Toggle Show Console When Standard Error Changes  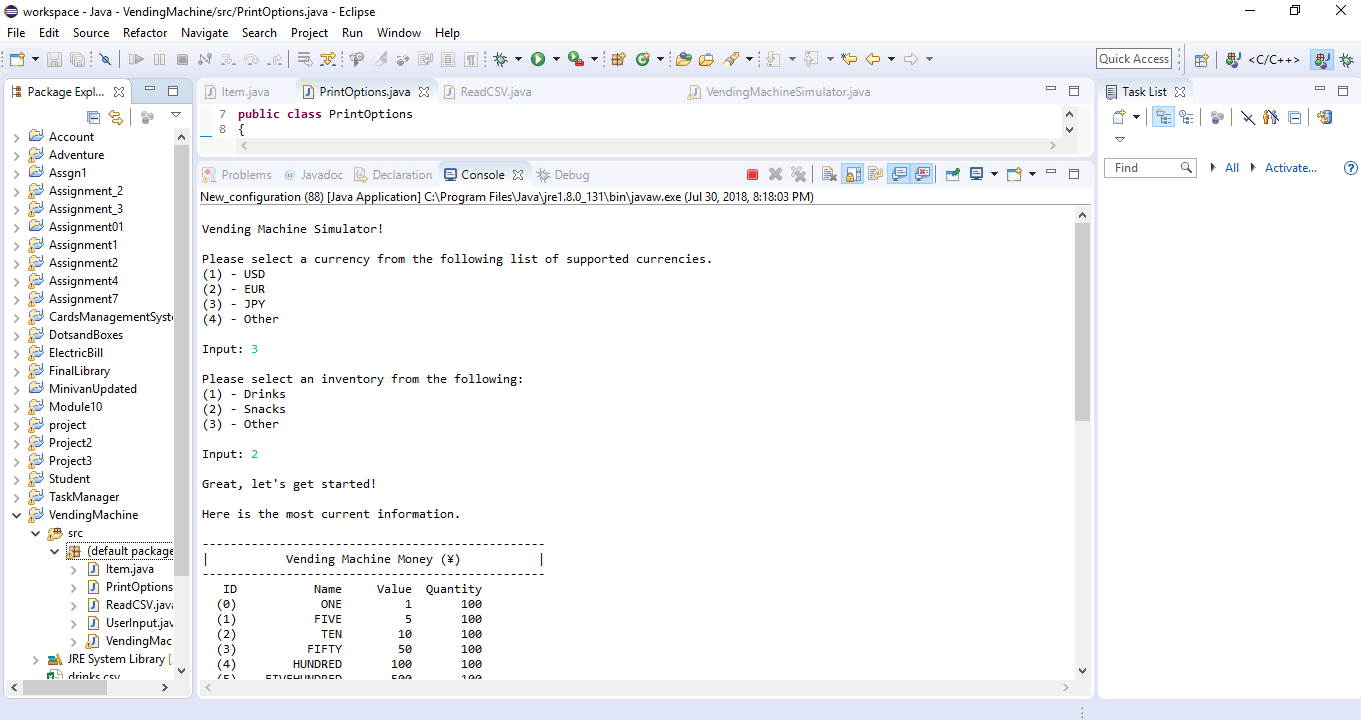coord(922,174)
